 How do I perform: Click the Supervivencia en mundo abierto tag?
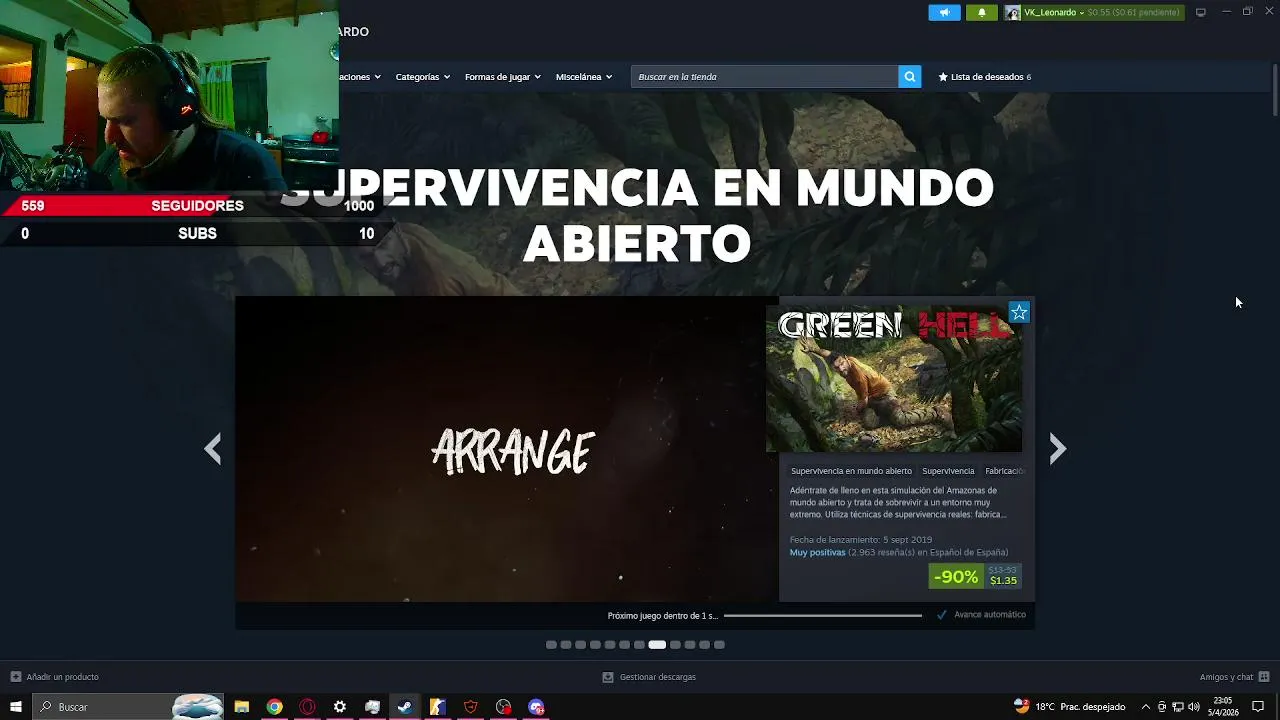pos(851,471)
